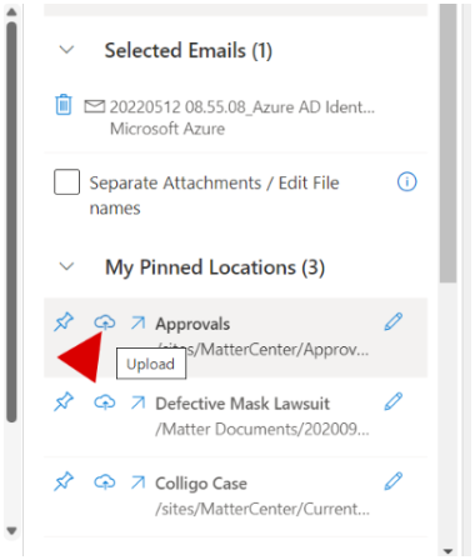Upload to Approvals using cloud icon
The image size is (475, 560).
coord(105,322)
